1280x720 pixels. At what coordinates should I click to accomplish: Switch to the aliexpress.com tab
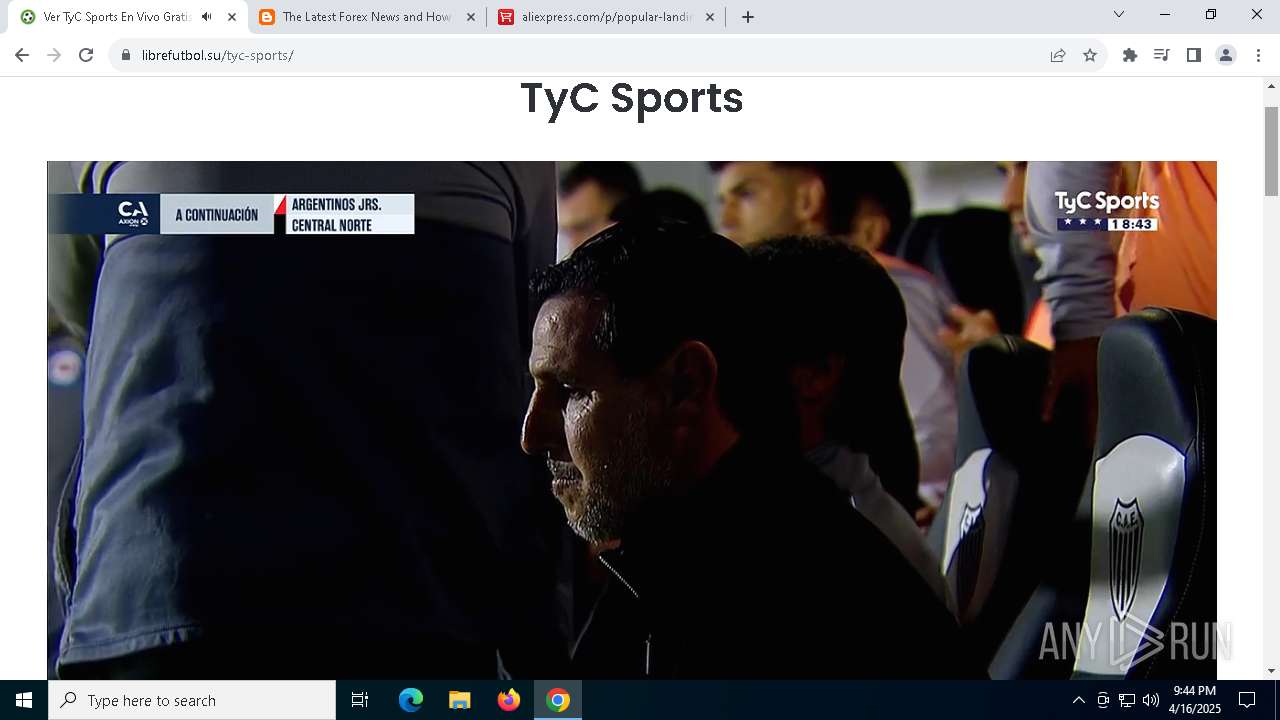pyautogui.click(x=607, y=17)
